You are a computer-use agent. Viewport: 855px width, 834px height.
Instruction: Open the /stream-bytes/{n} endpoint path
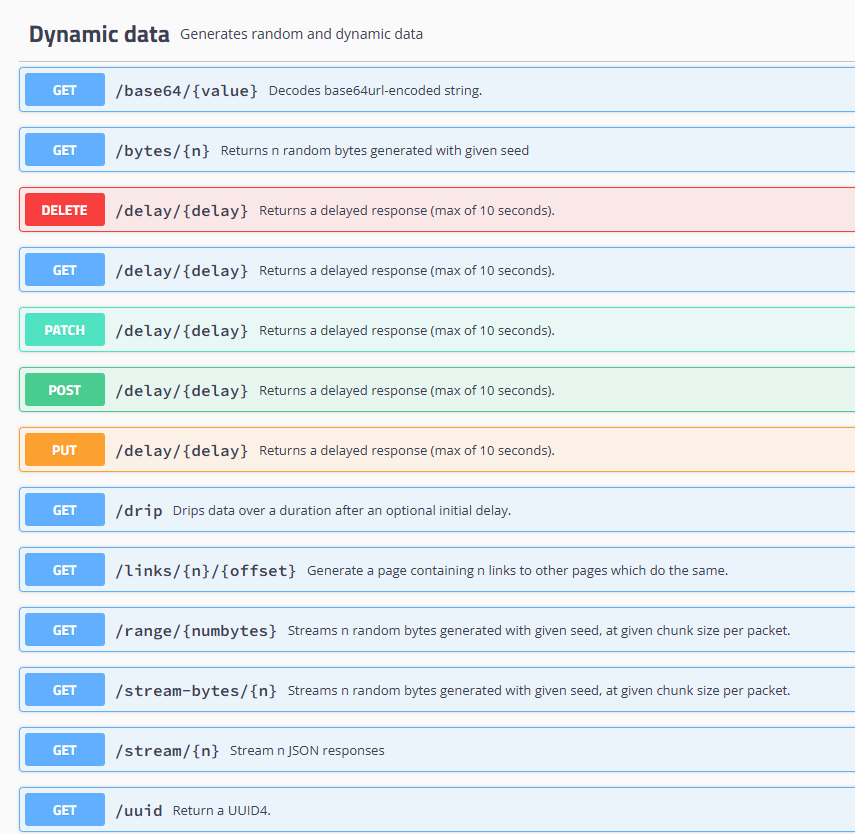(x=196, y=690)
